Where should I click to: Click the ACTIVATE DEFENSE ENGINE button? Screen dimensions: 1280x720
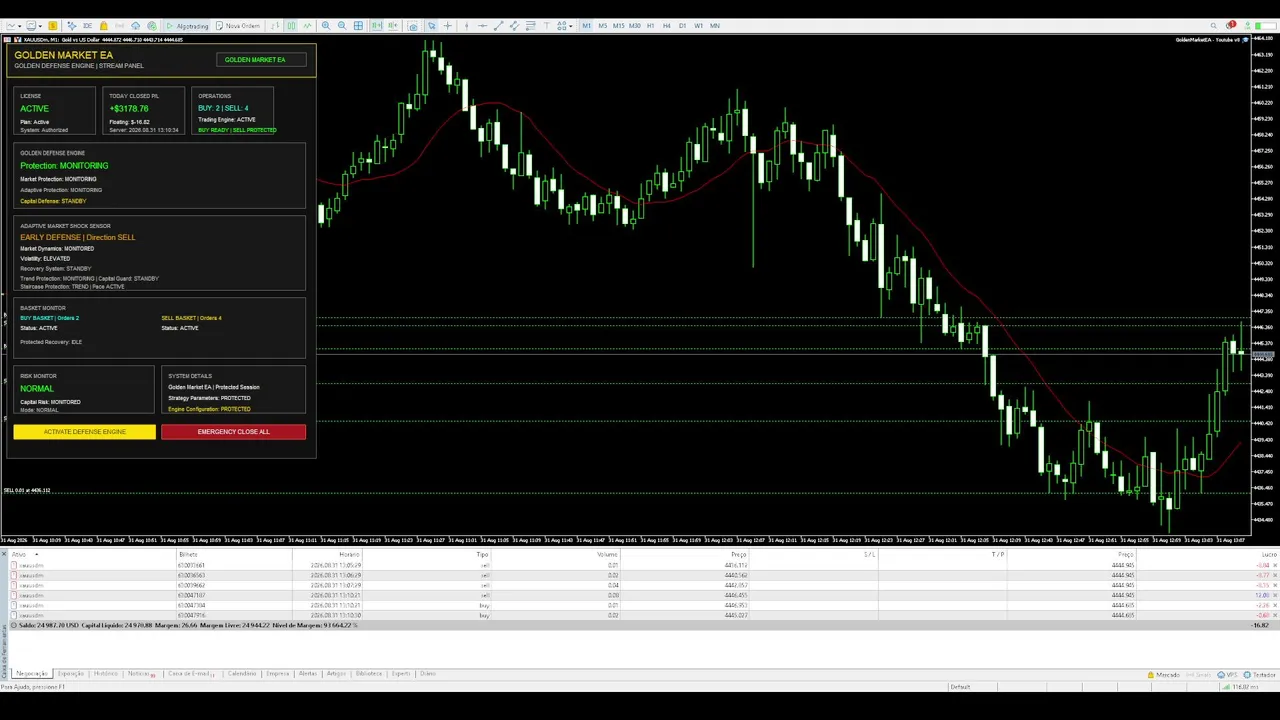[x=85, y=432]
